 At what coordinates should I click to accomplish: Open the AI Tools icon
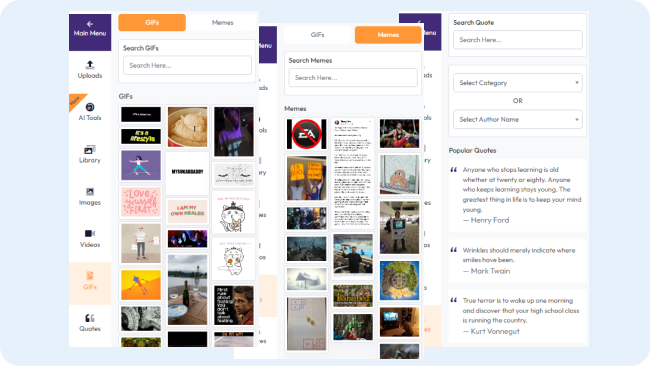click(90, 107)
